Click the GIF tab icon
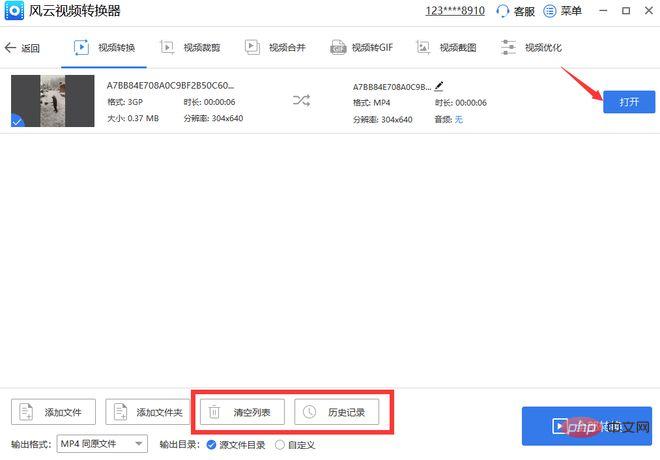The height and width of the screenshot is (460, 660). (x=338, y=48)
